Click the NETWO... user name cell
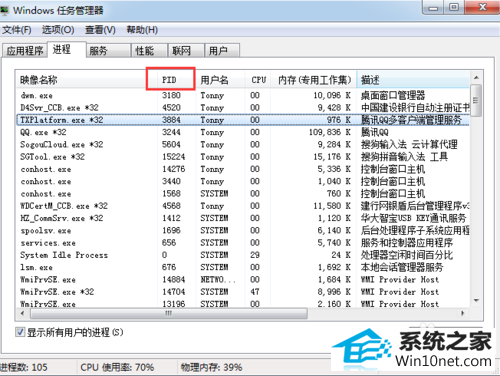Viewport: 500px width, 376px height. point(218,280)
